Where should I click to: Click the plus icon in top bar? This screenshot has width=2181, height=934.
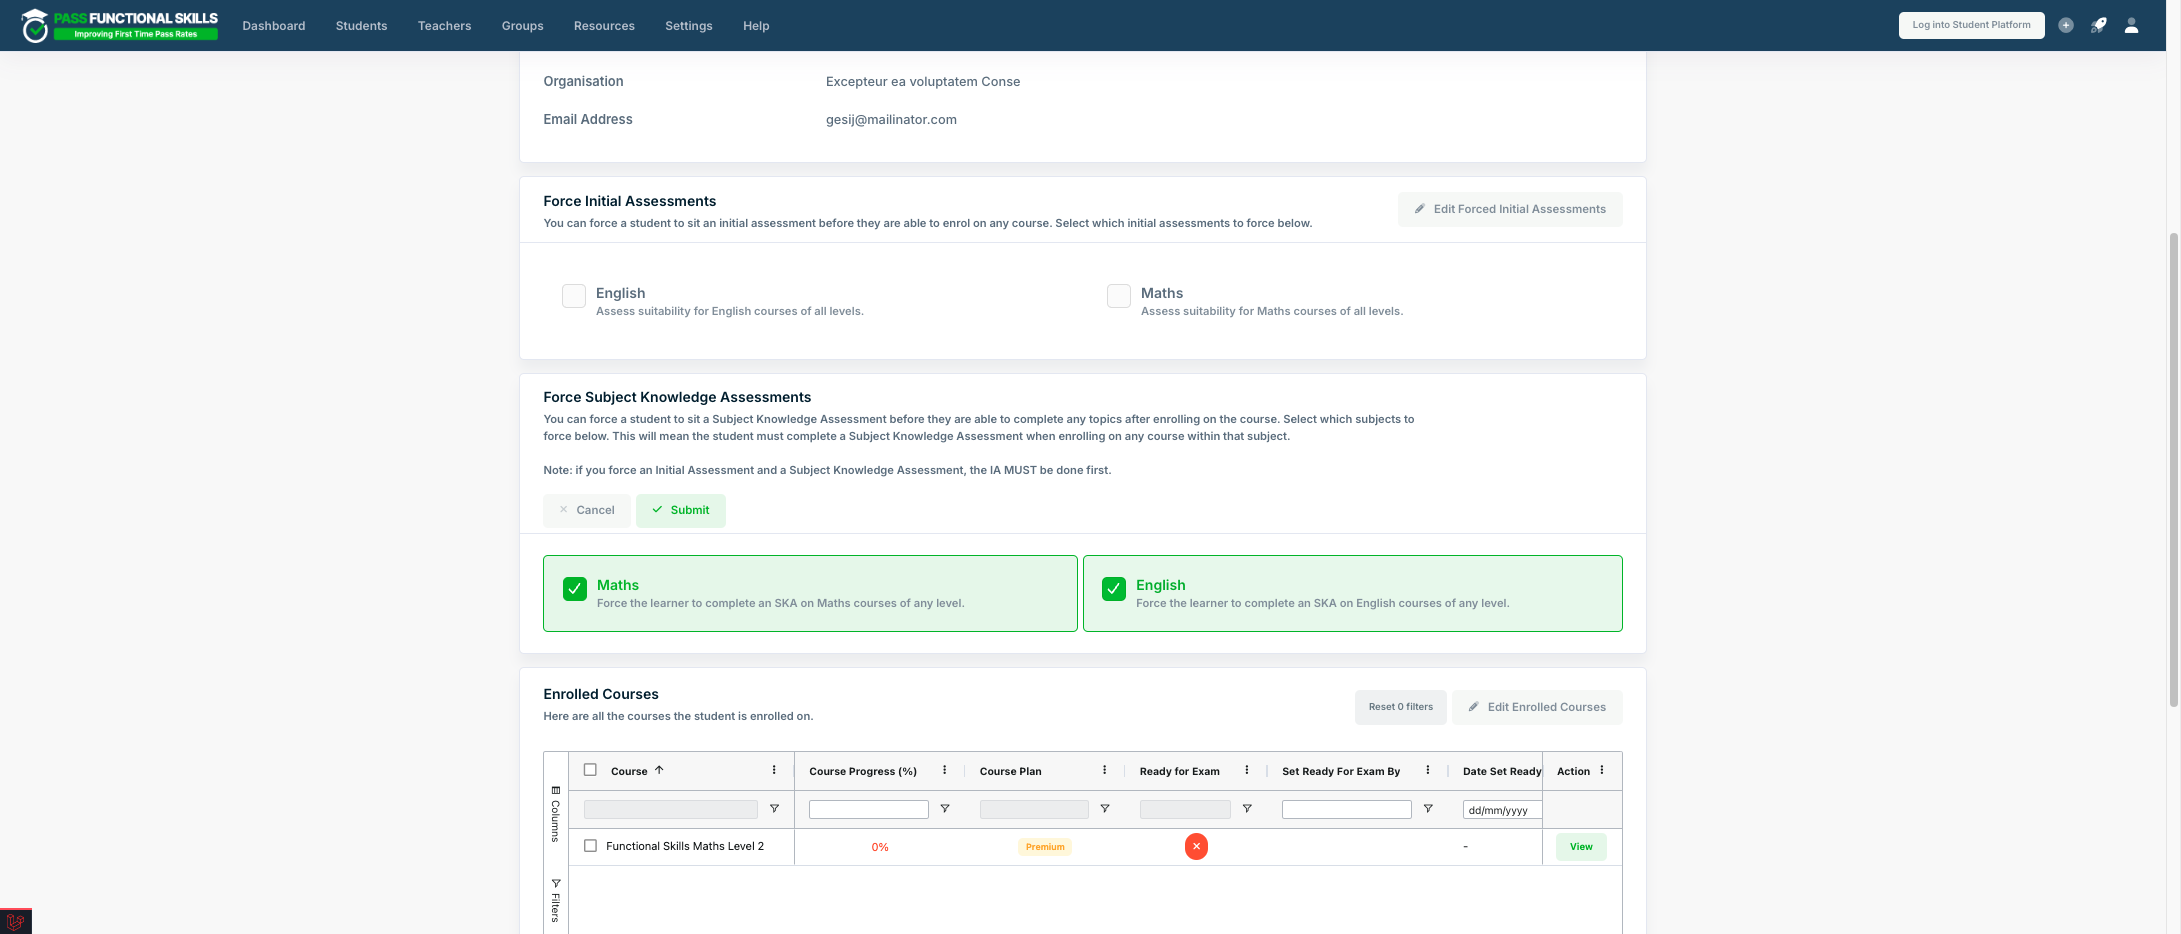[2066, 25]
